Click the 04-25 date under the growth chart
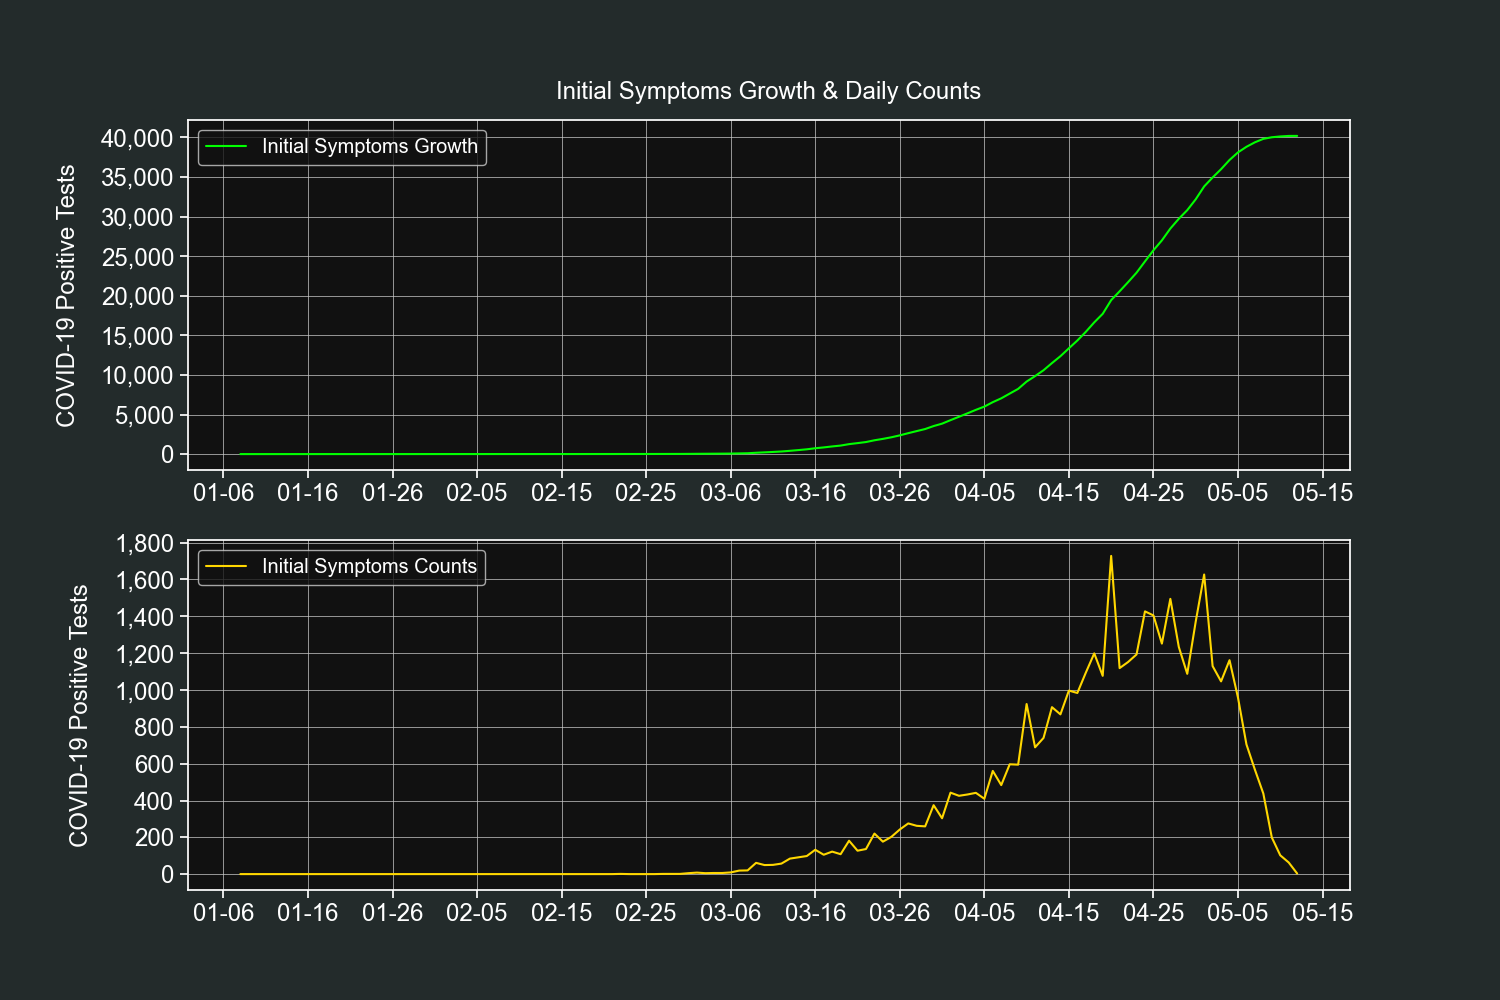Viewport: 1500px width, 1000px height. click(1154, 493)
